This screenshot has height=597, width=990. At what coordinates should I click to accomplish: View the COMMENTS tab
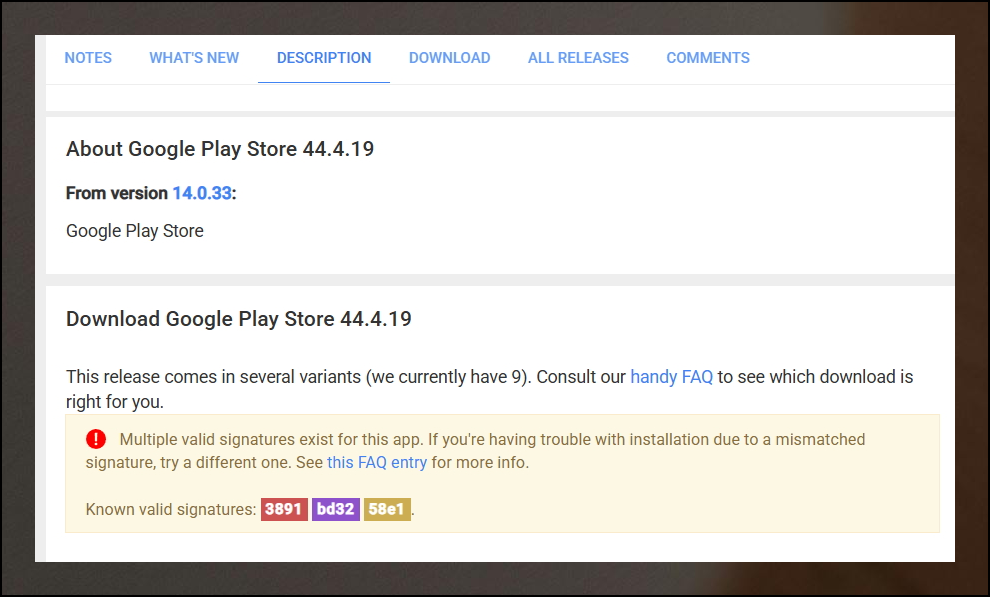708,58
